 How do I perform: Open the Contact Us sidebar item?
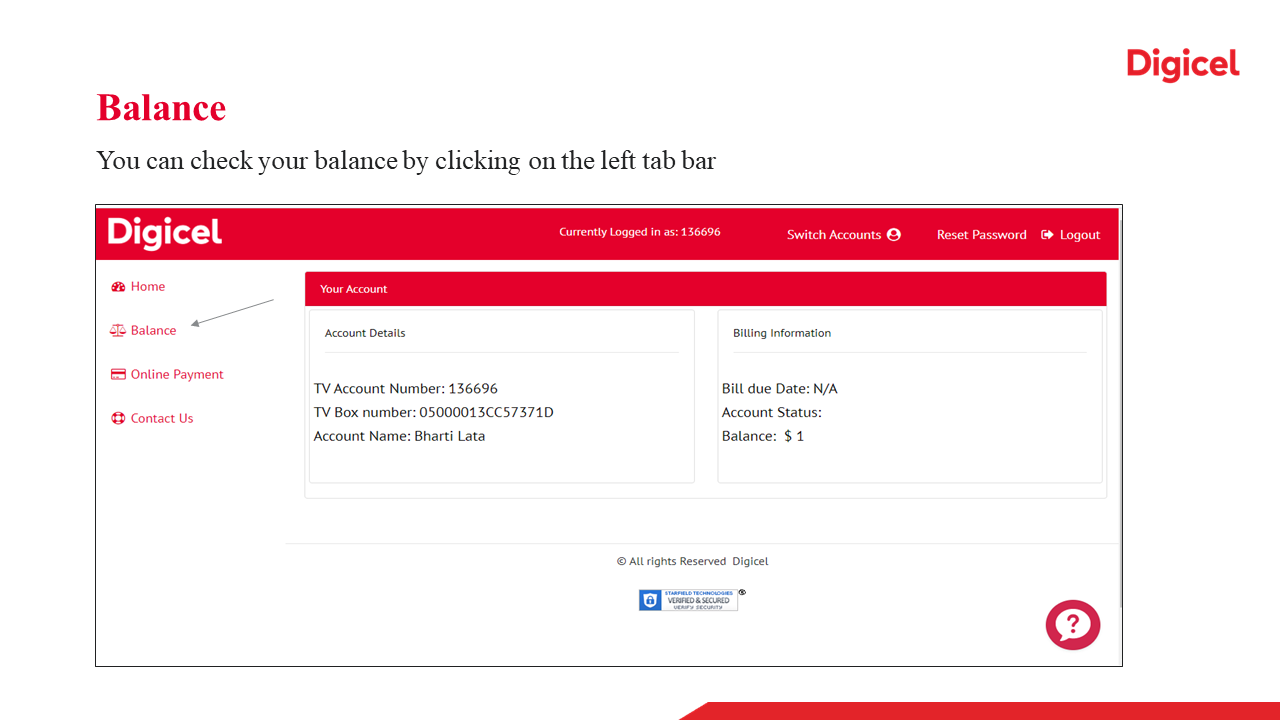coord(152,419)
